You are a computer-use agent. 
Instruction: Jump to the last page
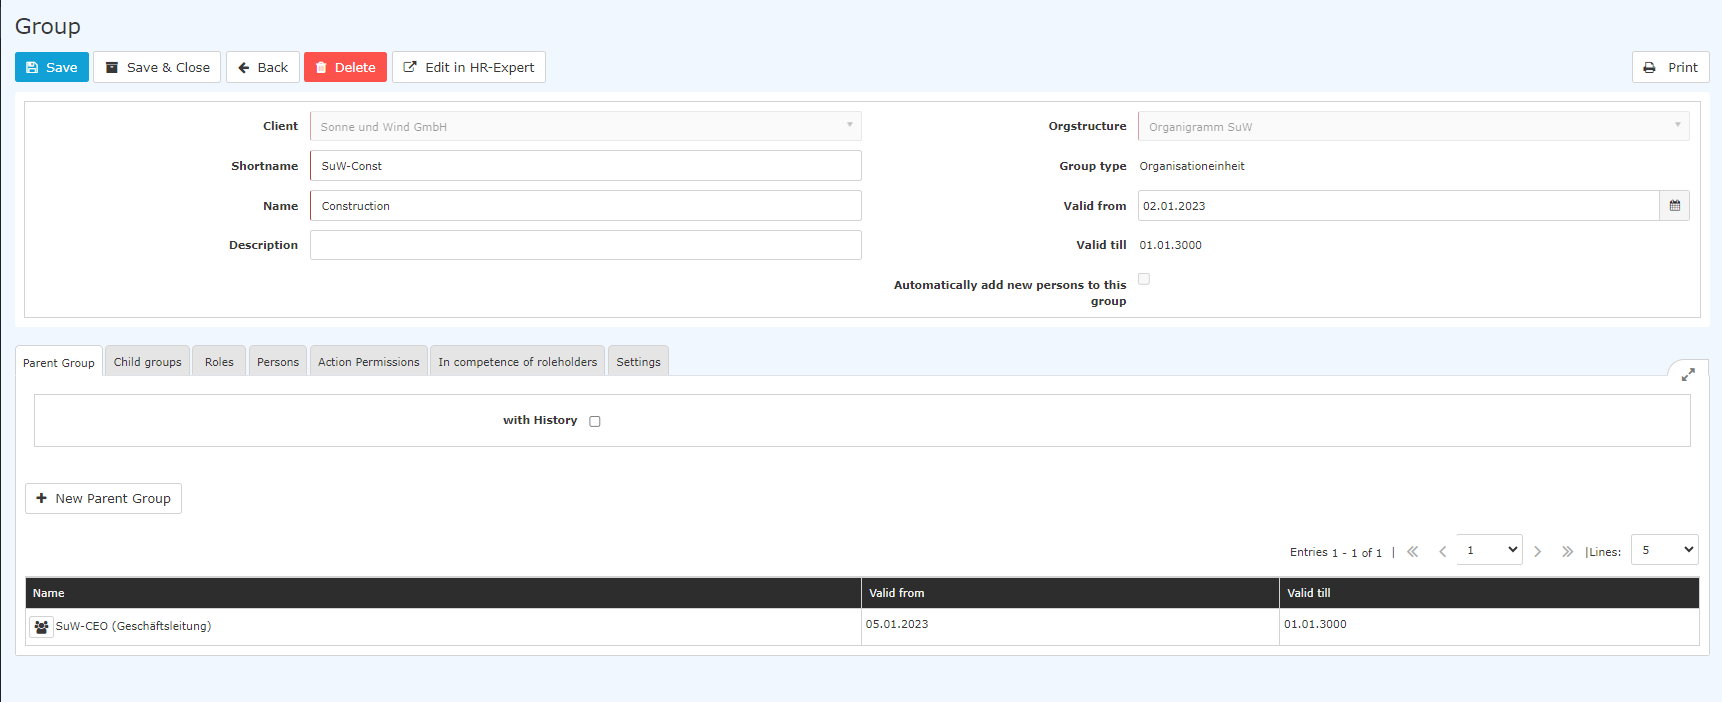click(1567, 551)
